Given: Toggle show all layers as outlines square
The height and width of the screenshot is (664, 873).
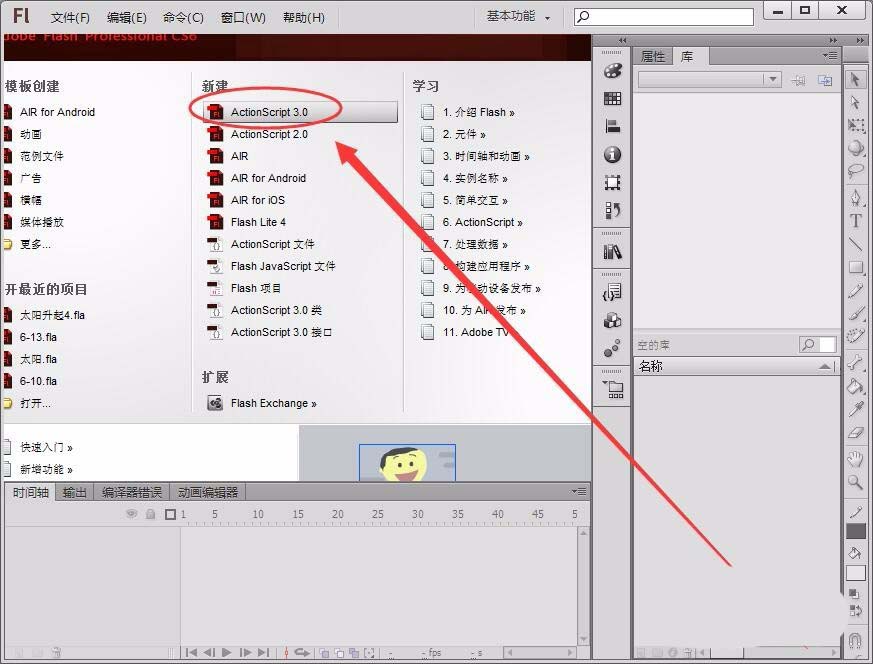Looking at the screenshot, I should pyautogui.click(x=170, y=514).
